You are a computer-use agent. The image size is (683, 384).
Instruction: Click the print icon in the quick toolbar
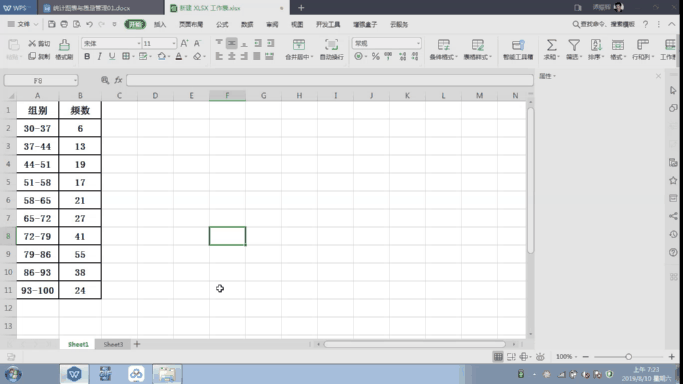[64, 24]
